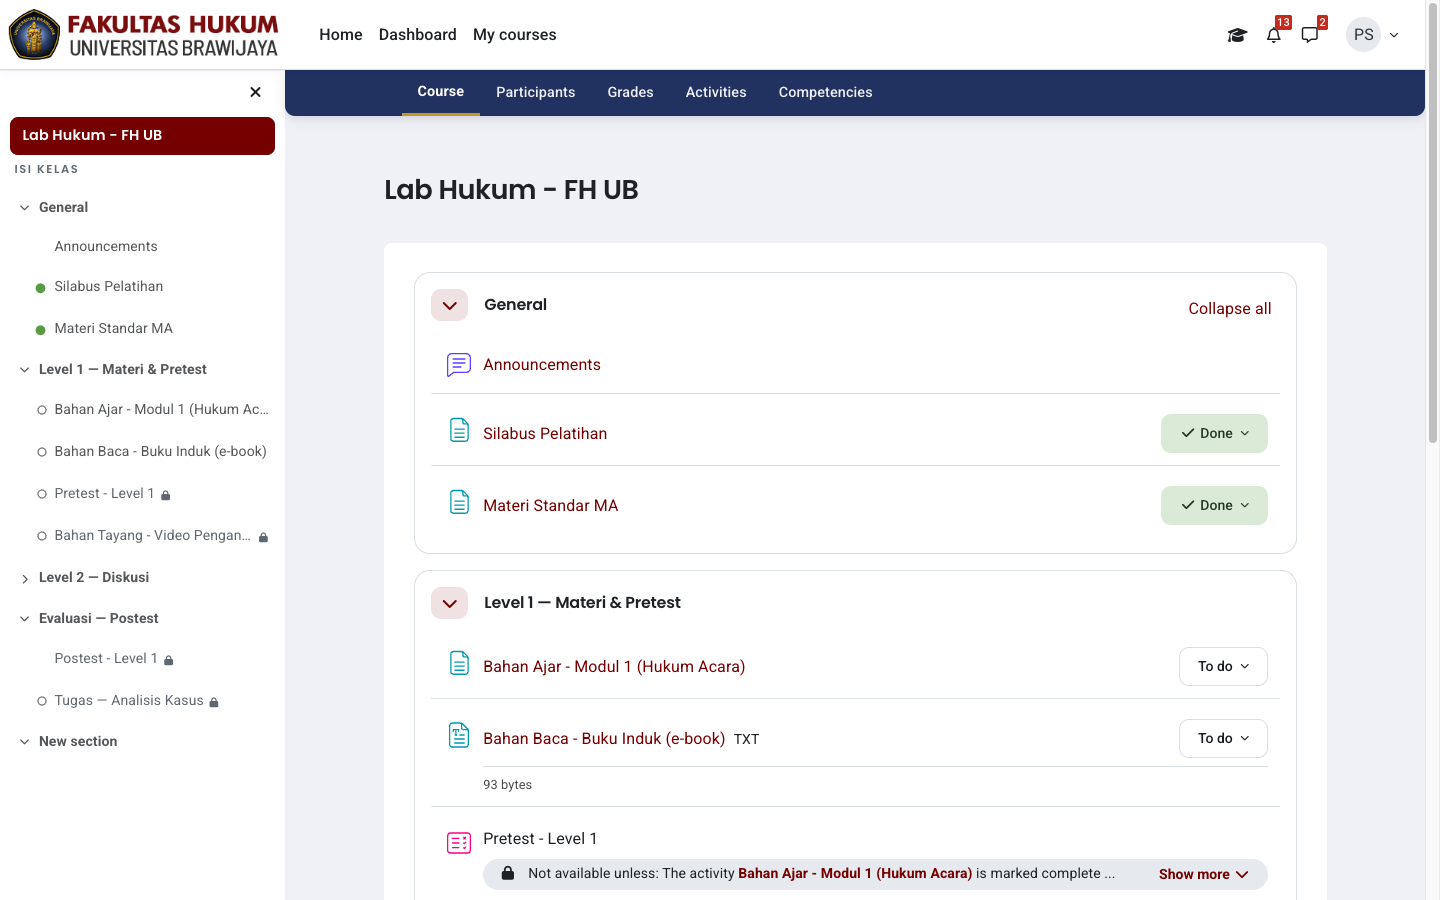The width and height of the screenshot is (1440, 900).
Task: Click the Collapse all link
Action: (1230, 309)
